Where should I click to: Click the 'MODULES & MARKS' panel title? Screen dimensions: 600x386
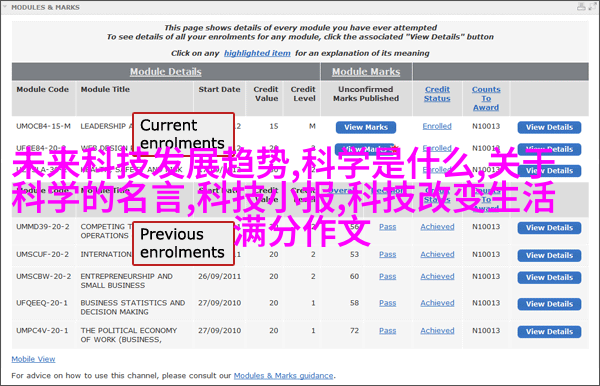pyautogui.click(x=46, y=7)
